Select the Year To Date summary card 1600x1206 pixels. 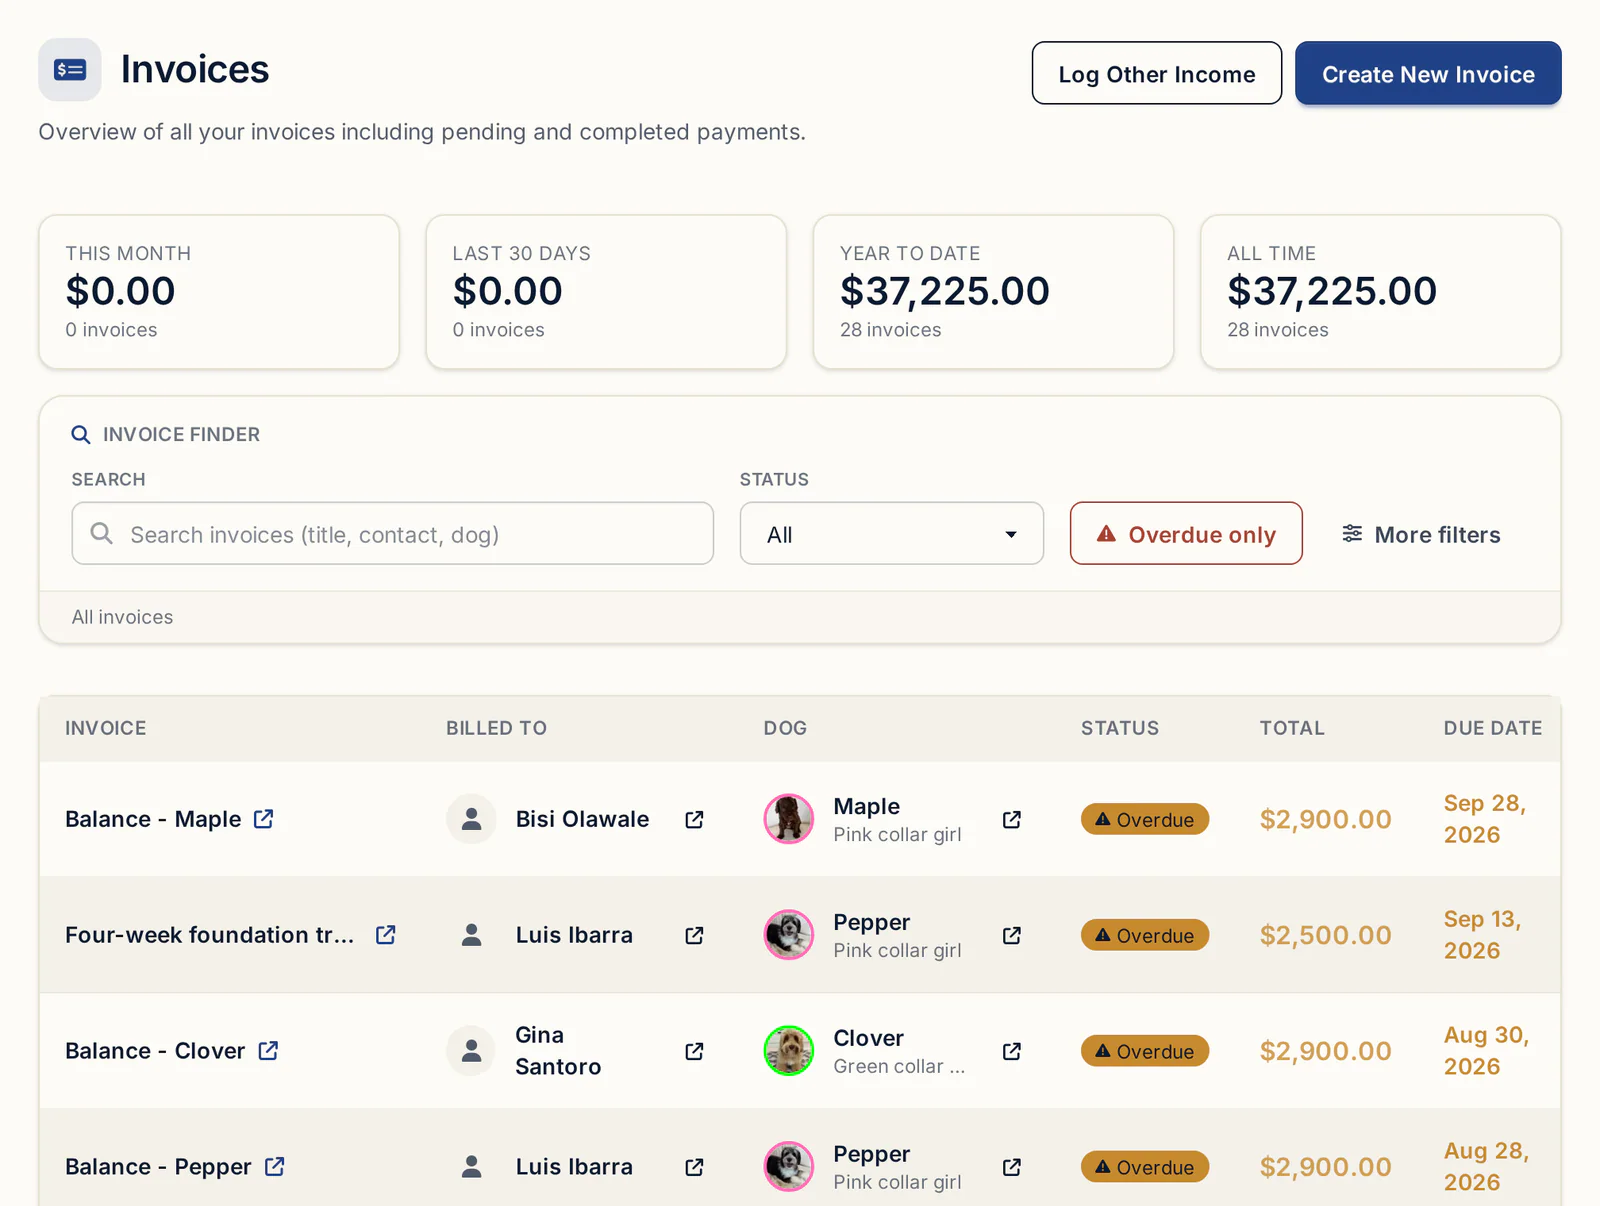pyautogui.click(x=993, y=292)
